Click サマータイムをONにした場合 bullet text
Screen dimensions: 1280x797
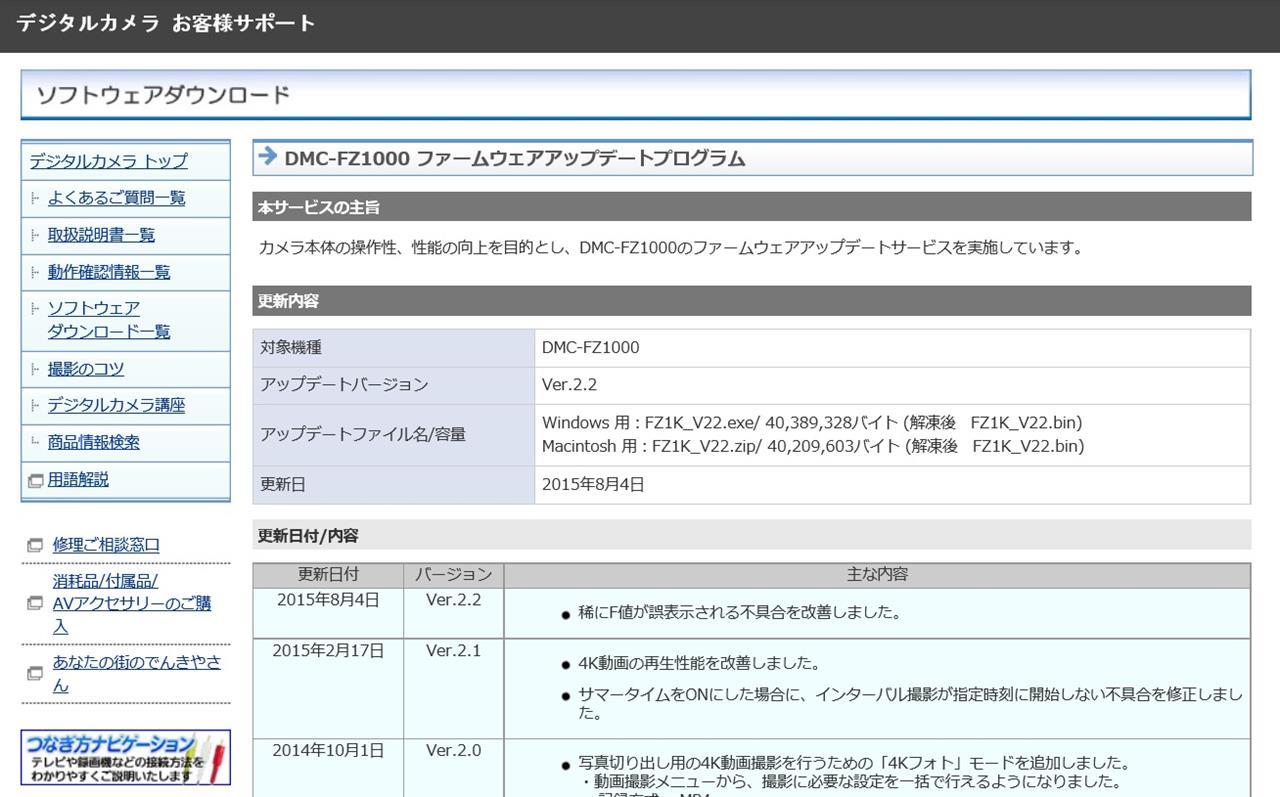pyautogui.click(x=910, y=704)
